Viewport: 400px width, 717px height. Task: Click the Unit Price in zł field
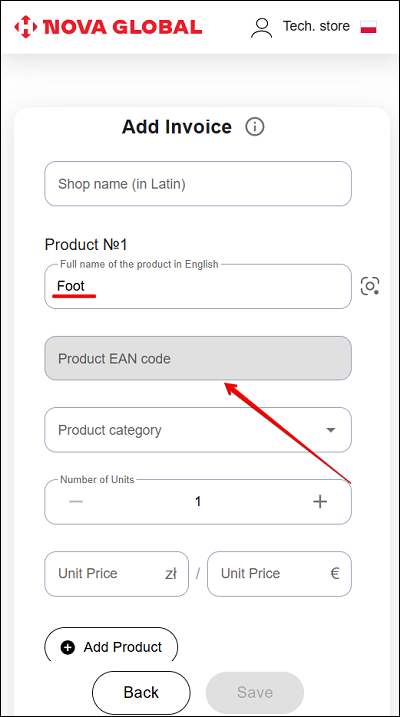pos(117,573)
